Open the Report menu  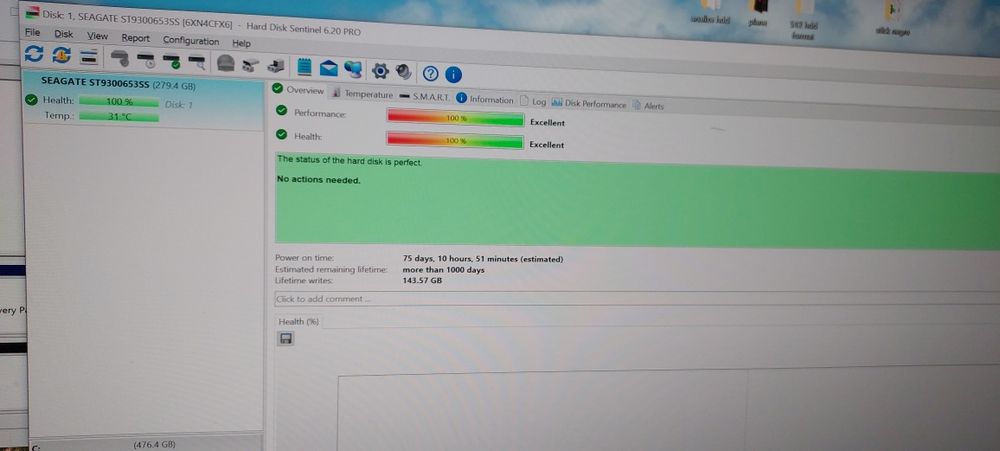click(x=135, y=38)
